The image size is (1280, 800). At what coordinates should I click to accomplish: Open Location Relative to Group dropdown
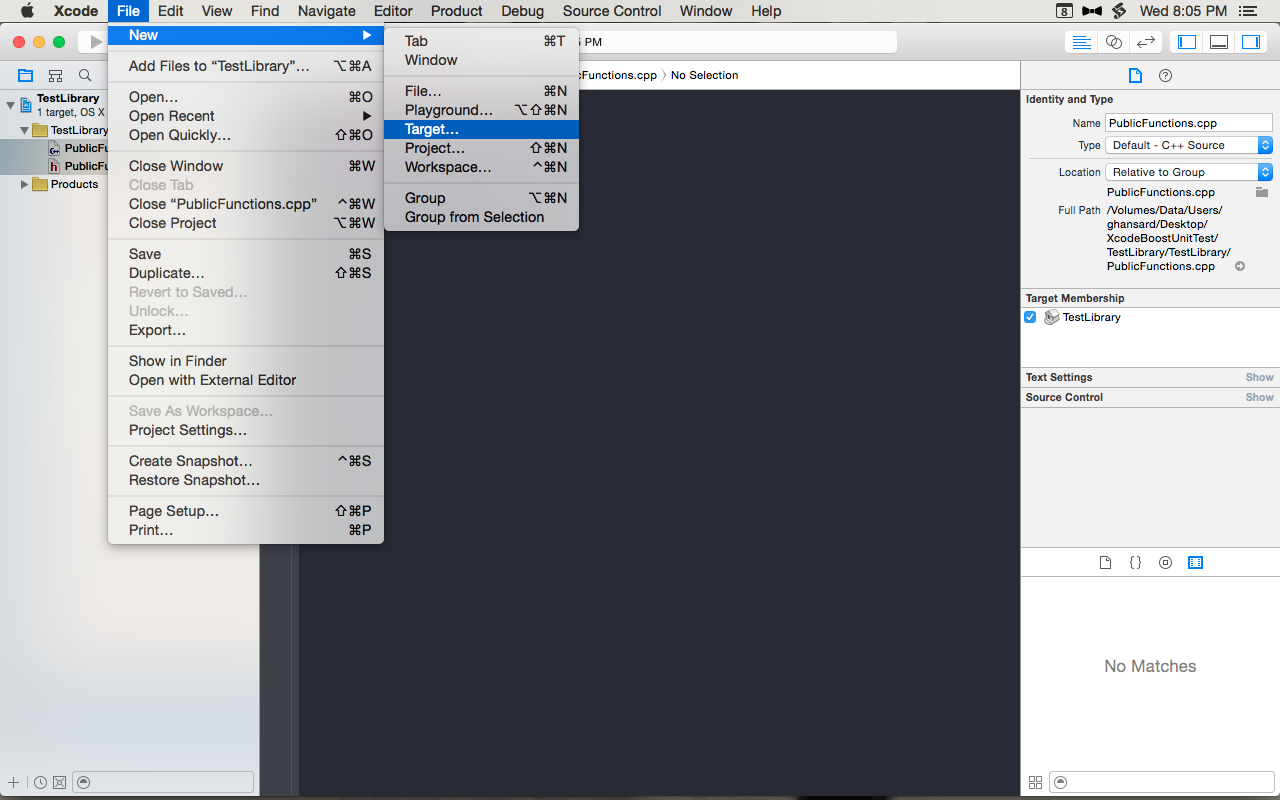click(x=1188, y=172)
